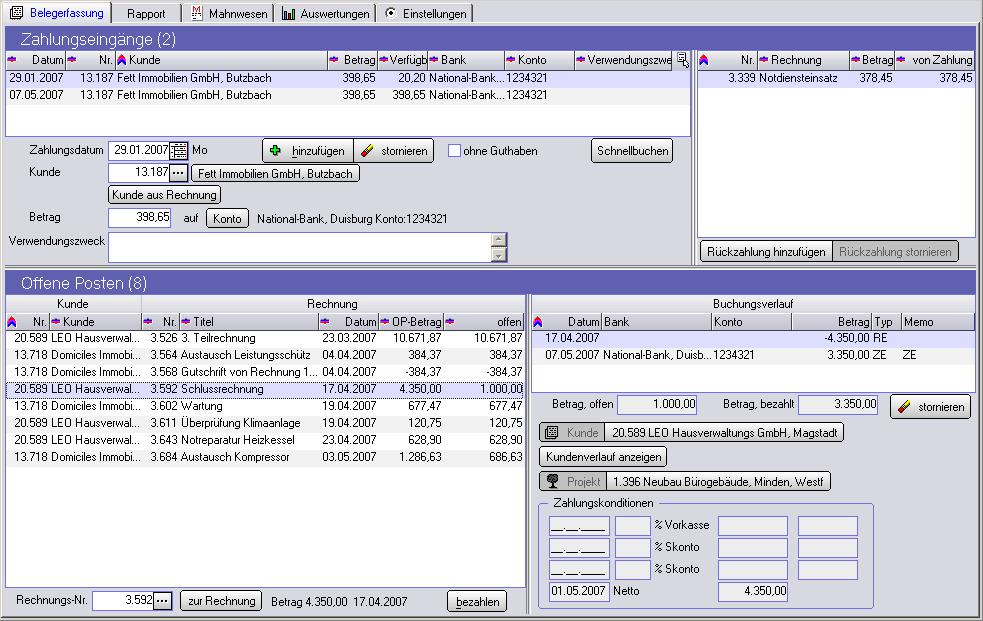Viewport: 983px width, 621px height.
Task: Open the calendar picker beside Zahlungsdatum
Action: (x=179, y=150)
